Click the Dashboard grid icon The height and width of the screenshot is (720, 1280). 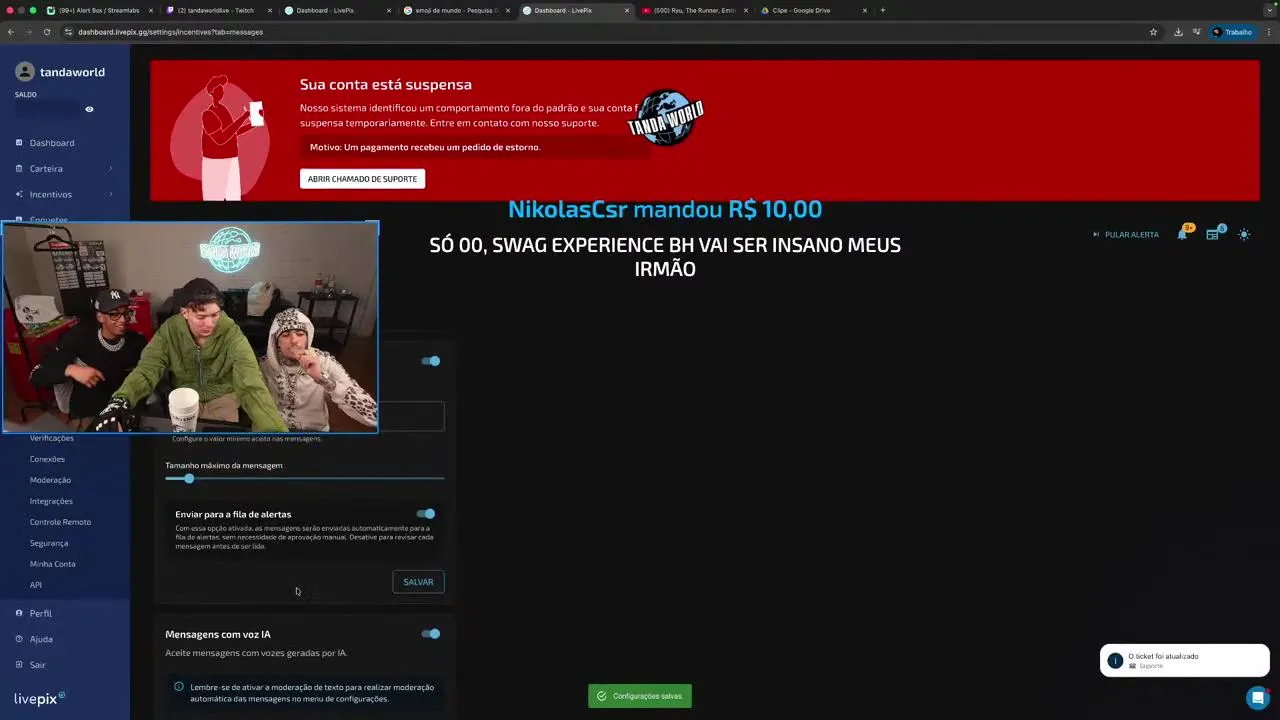[x=19, y=143]
